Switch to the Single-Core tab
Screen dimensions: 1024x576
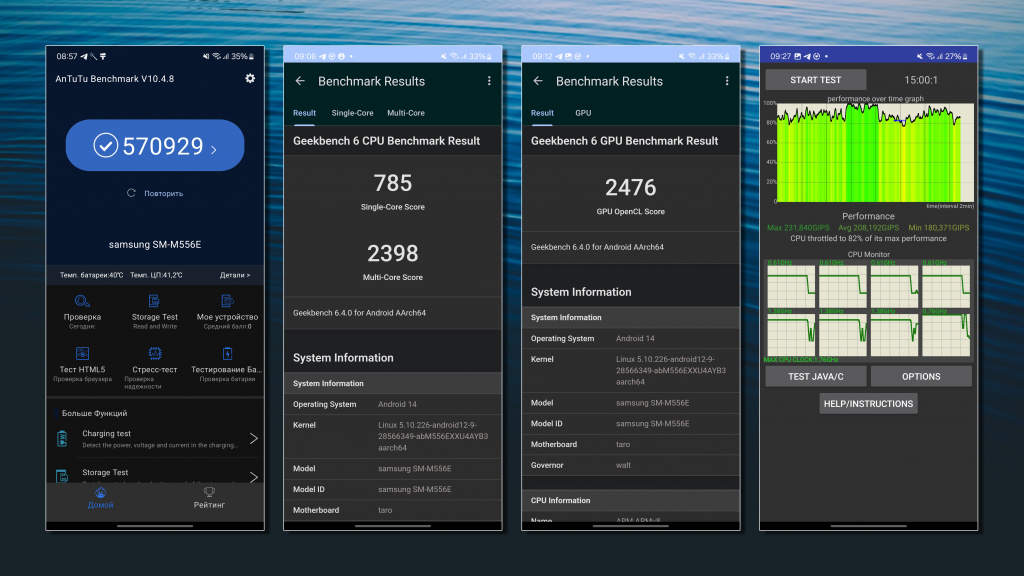[352, 113]
